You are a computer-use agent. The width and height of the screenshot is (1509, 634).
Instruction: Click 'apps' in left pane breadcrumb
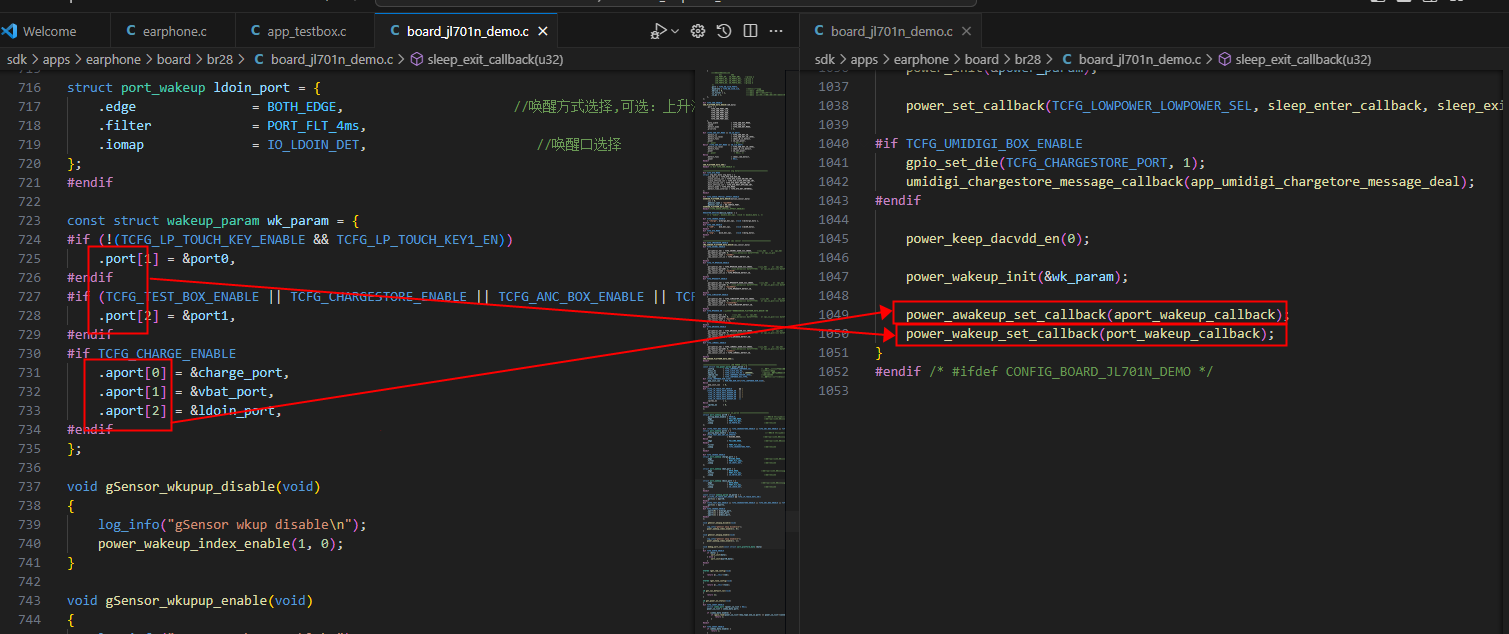[56, 59]
